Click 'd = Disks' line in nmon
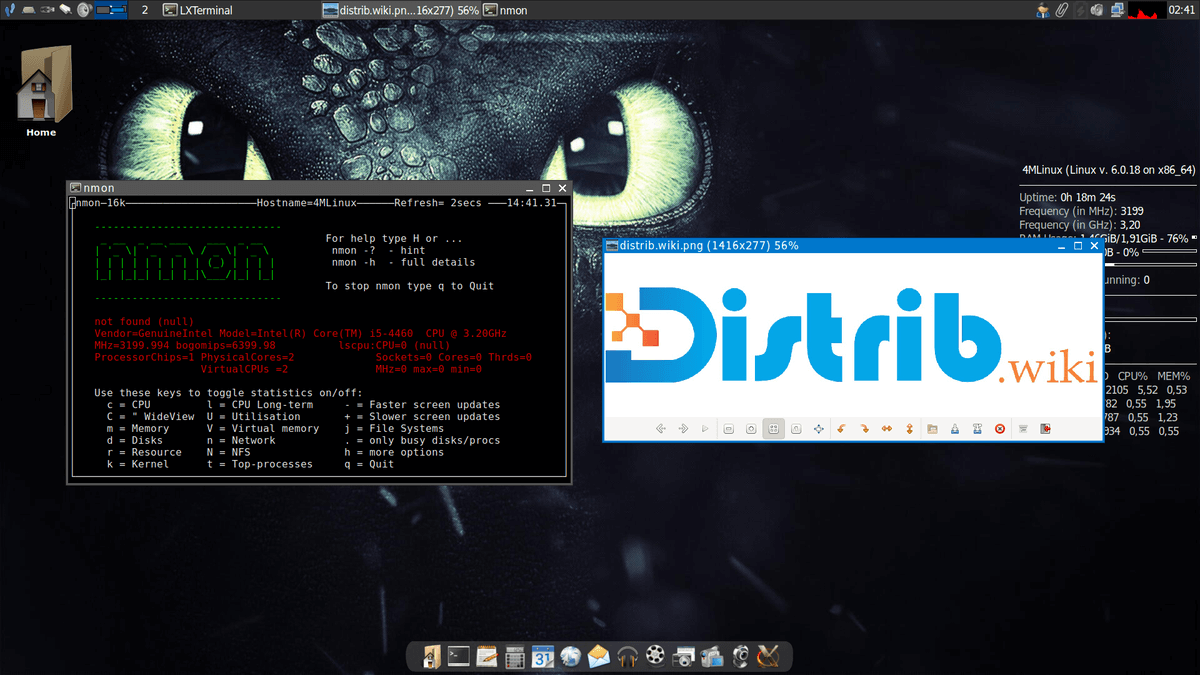 (x=135, y=441)
